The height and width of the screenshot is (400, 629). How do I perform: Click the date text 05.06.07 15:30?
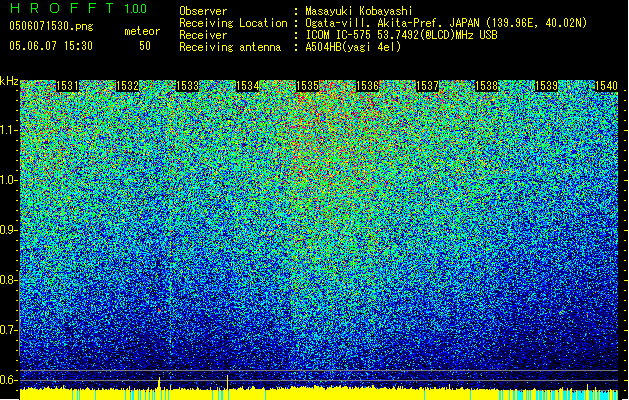(51, 46)
